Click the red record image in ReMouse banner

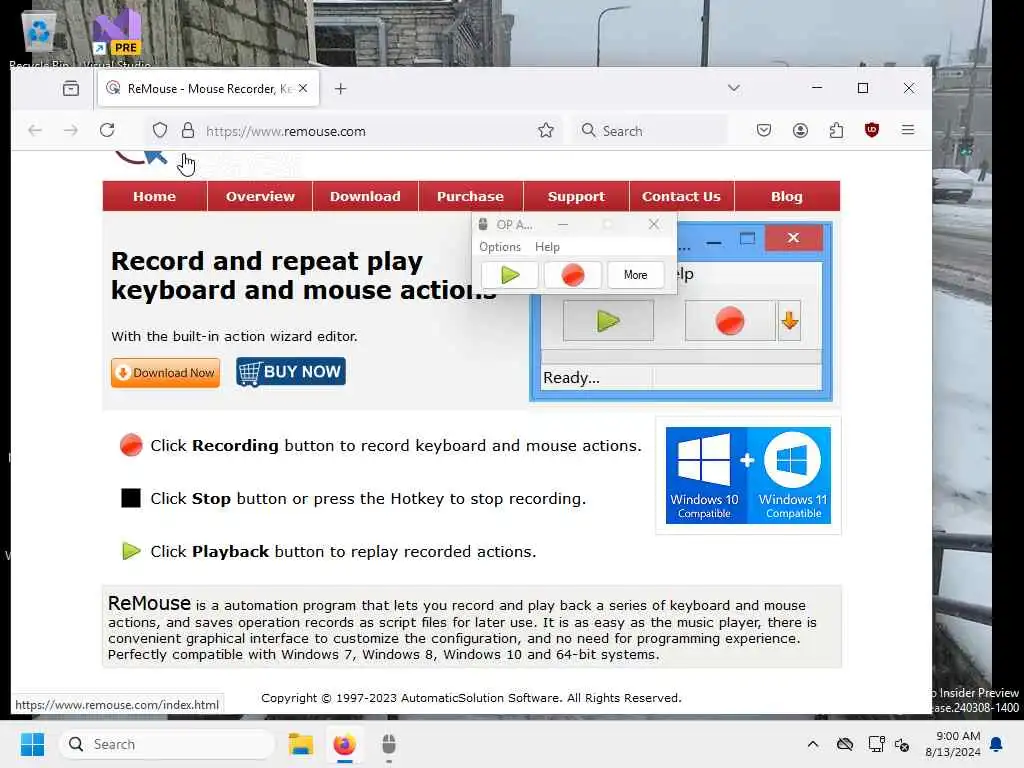coord(729,321)
